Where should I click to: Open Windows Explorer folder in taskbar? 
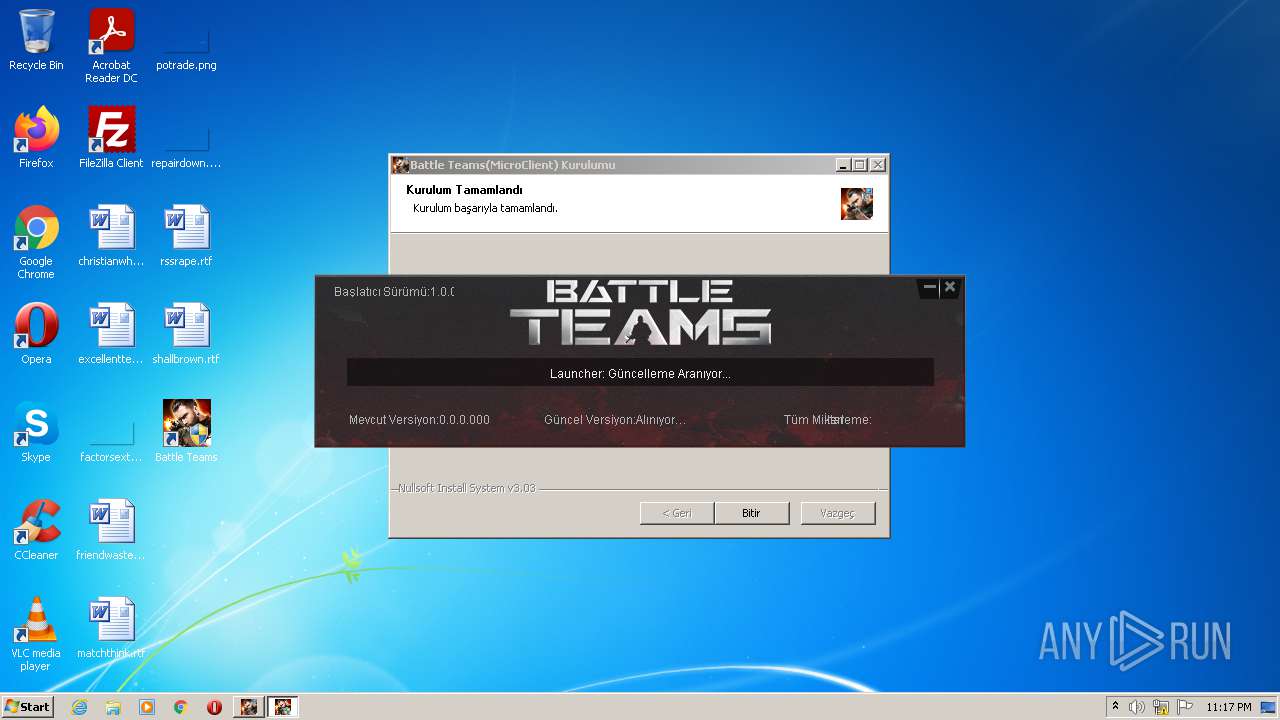tap(113, 707)
